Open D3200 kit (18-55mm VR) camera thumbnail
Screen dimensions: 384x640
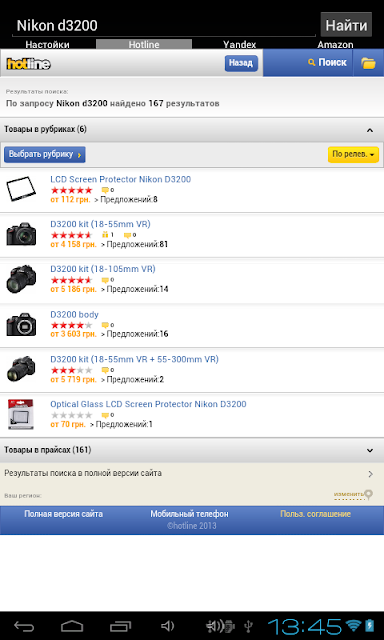[21, 234]
